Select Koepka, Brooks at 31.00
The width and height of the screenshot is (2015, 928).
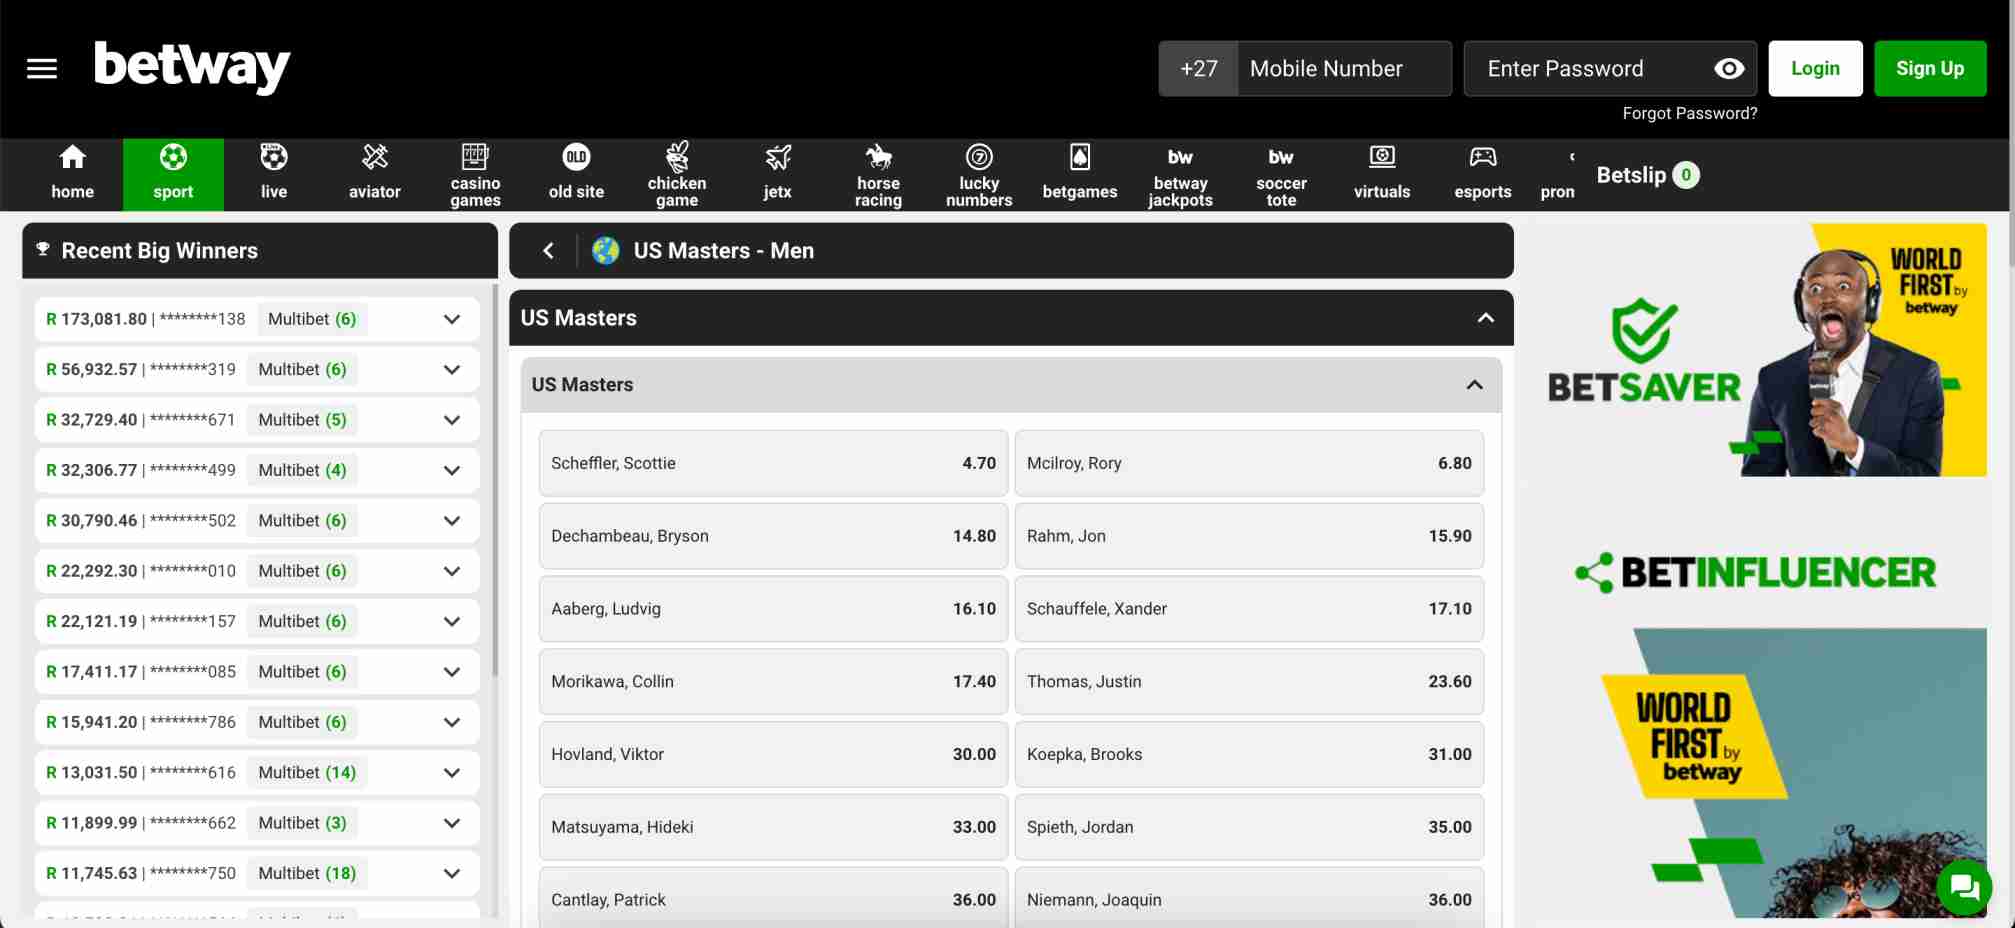1249,755
